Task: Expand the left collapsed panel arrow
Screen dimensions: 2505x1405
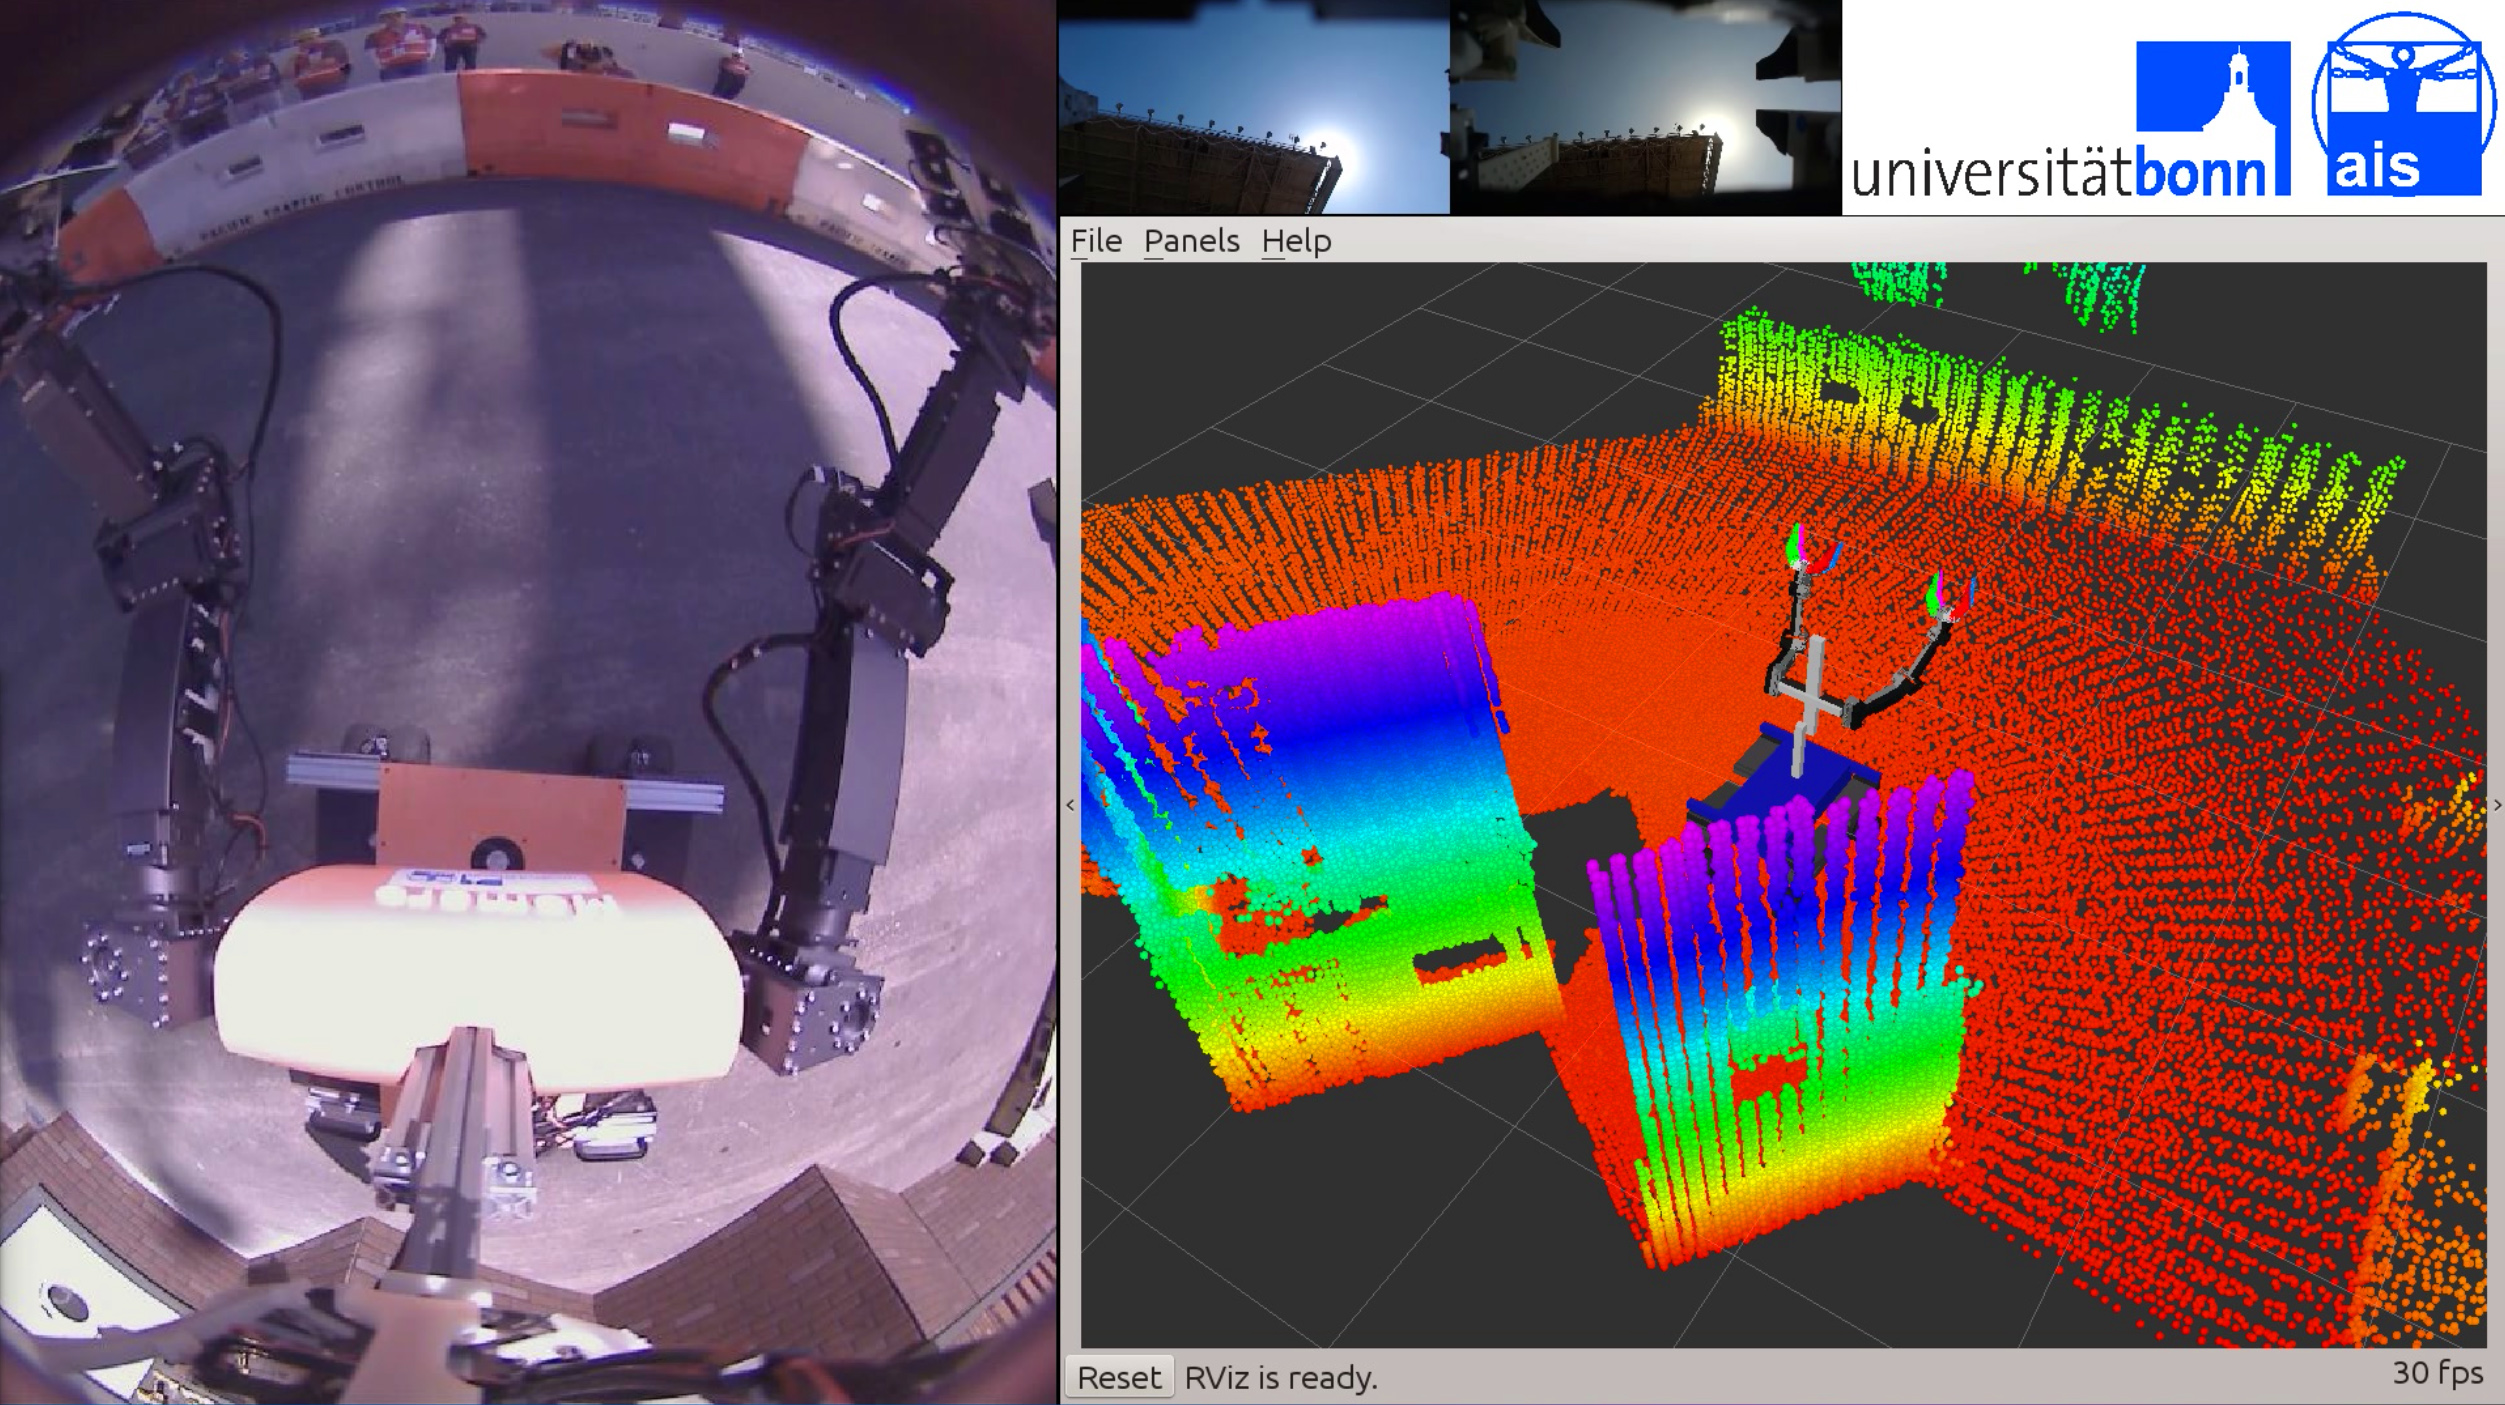Action: tap(1070, 805)
